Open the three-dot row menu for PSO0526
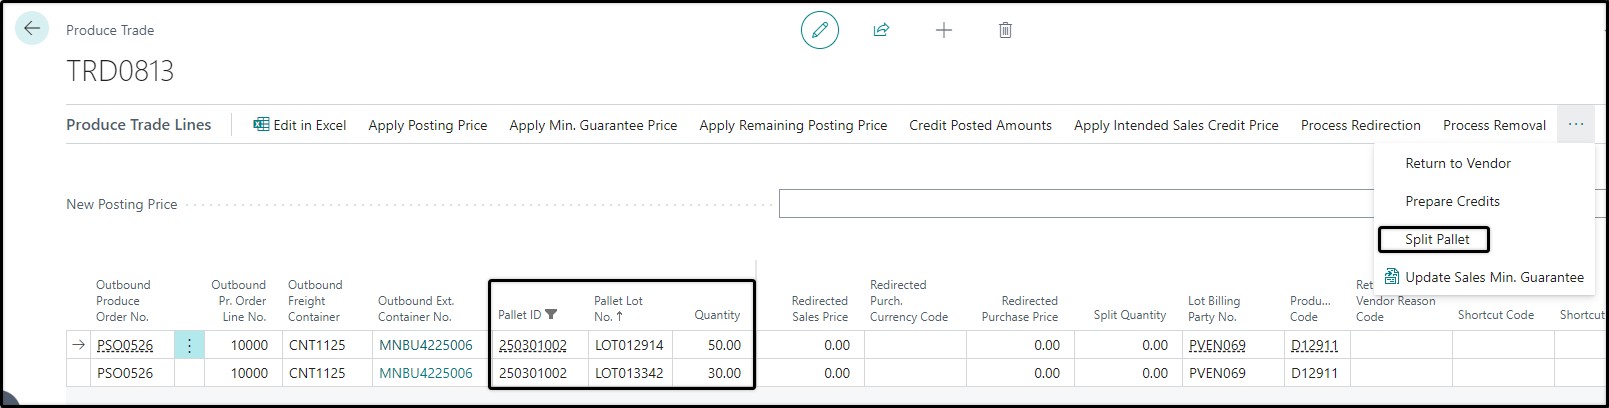Screen dimensions: 1609x408 189,345
